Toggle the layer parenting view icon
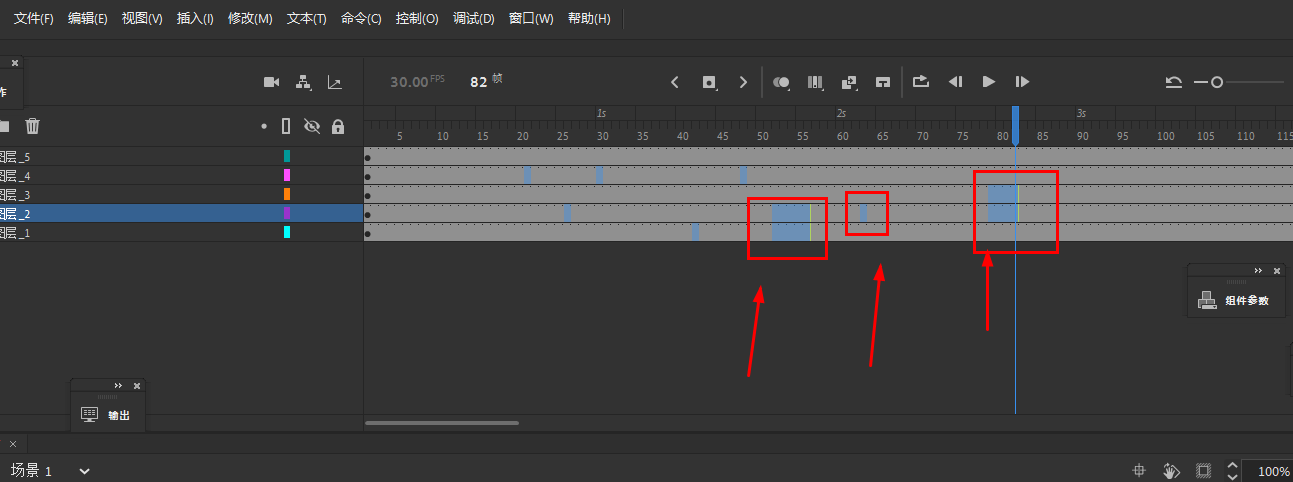1293x482 pixels. (x=303, y=82)
